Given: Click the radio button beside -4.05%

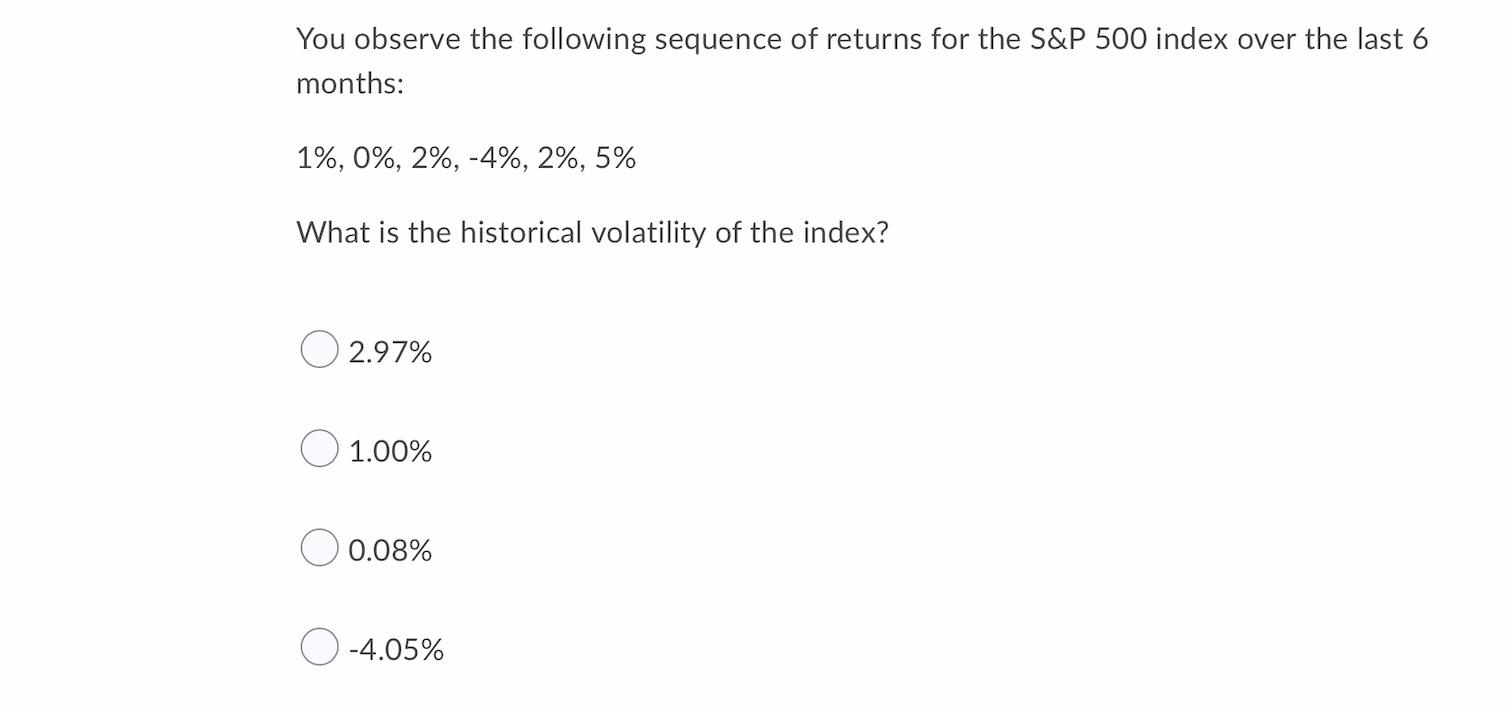Looking at the screenshot, I should tap(319, 647).
